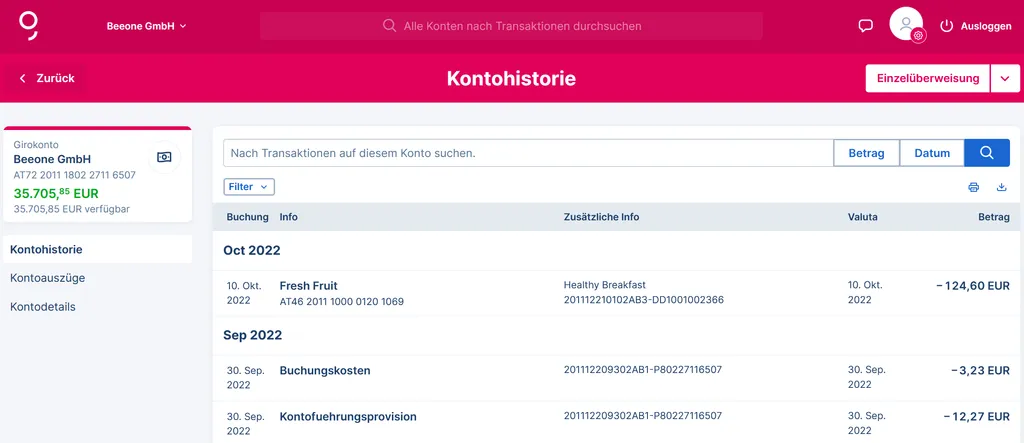Open the Beeone GmbH company dropdown

coord(146,26)
